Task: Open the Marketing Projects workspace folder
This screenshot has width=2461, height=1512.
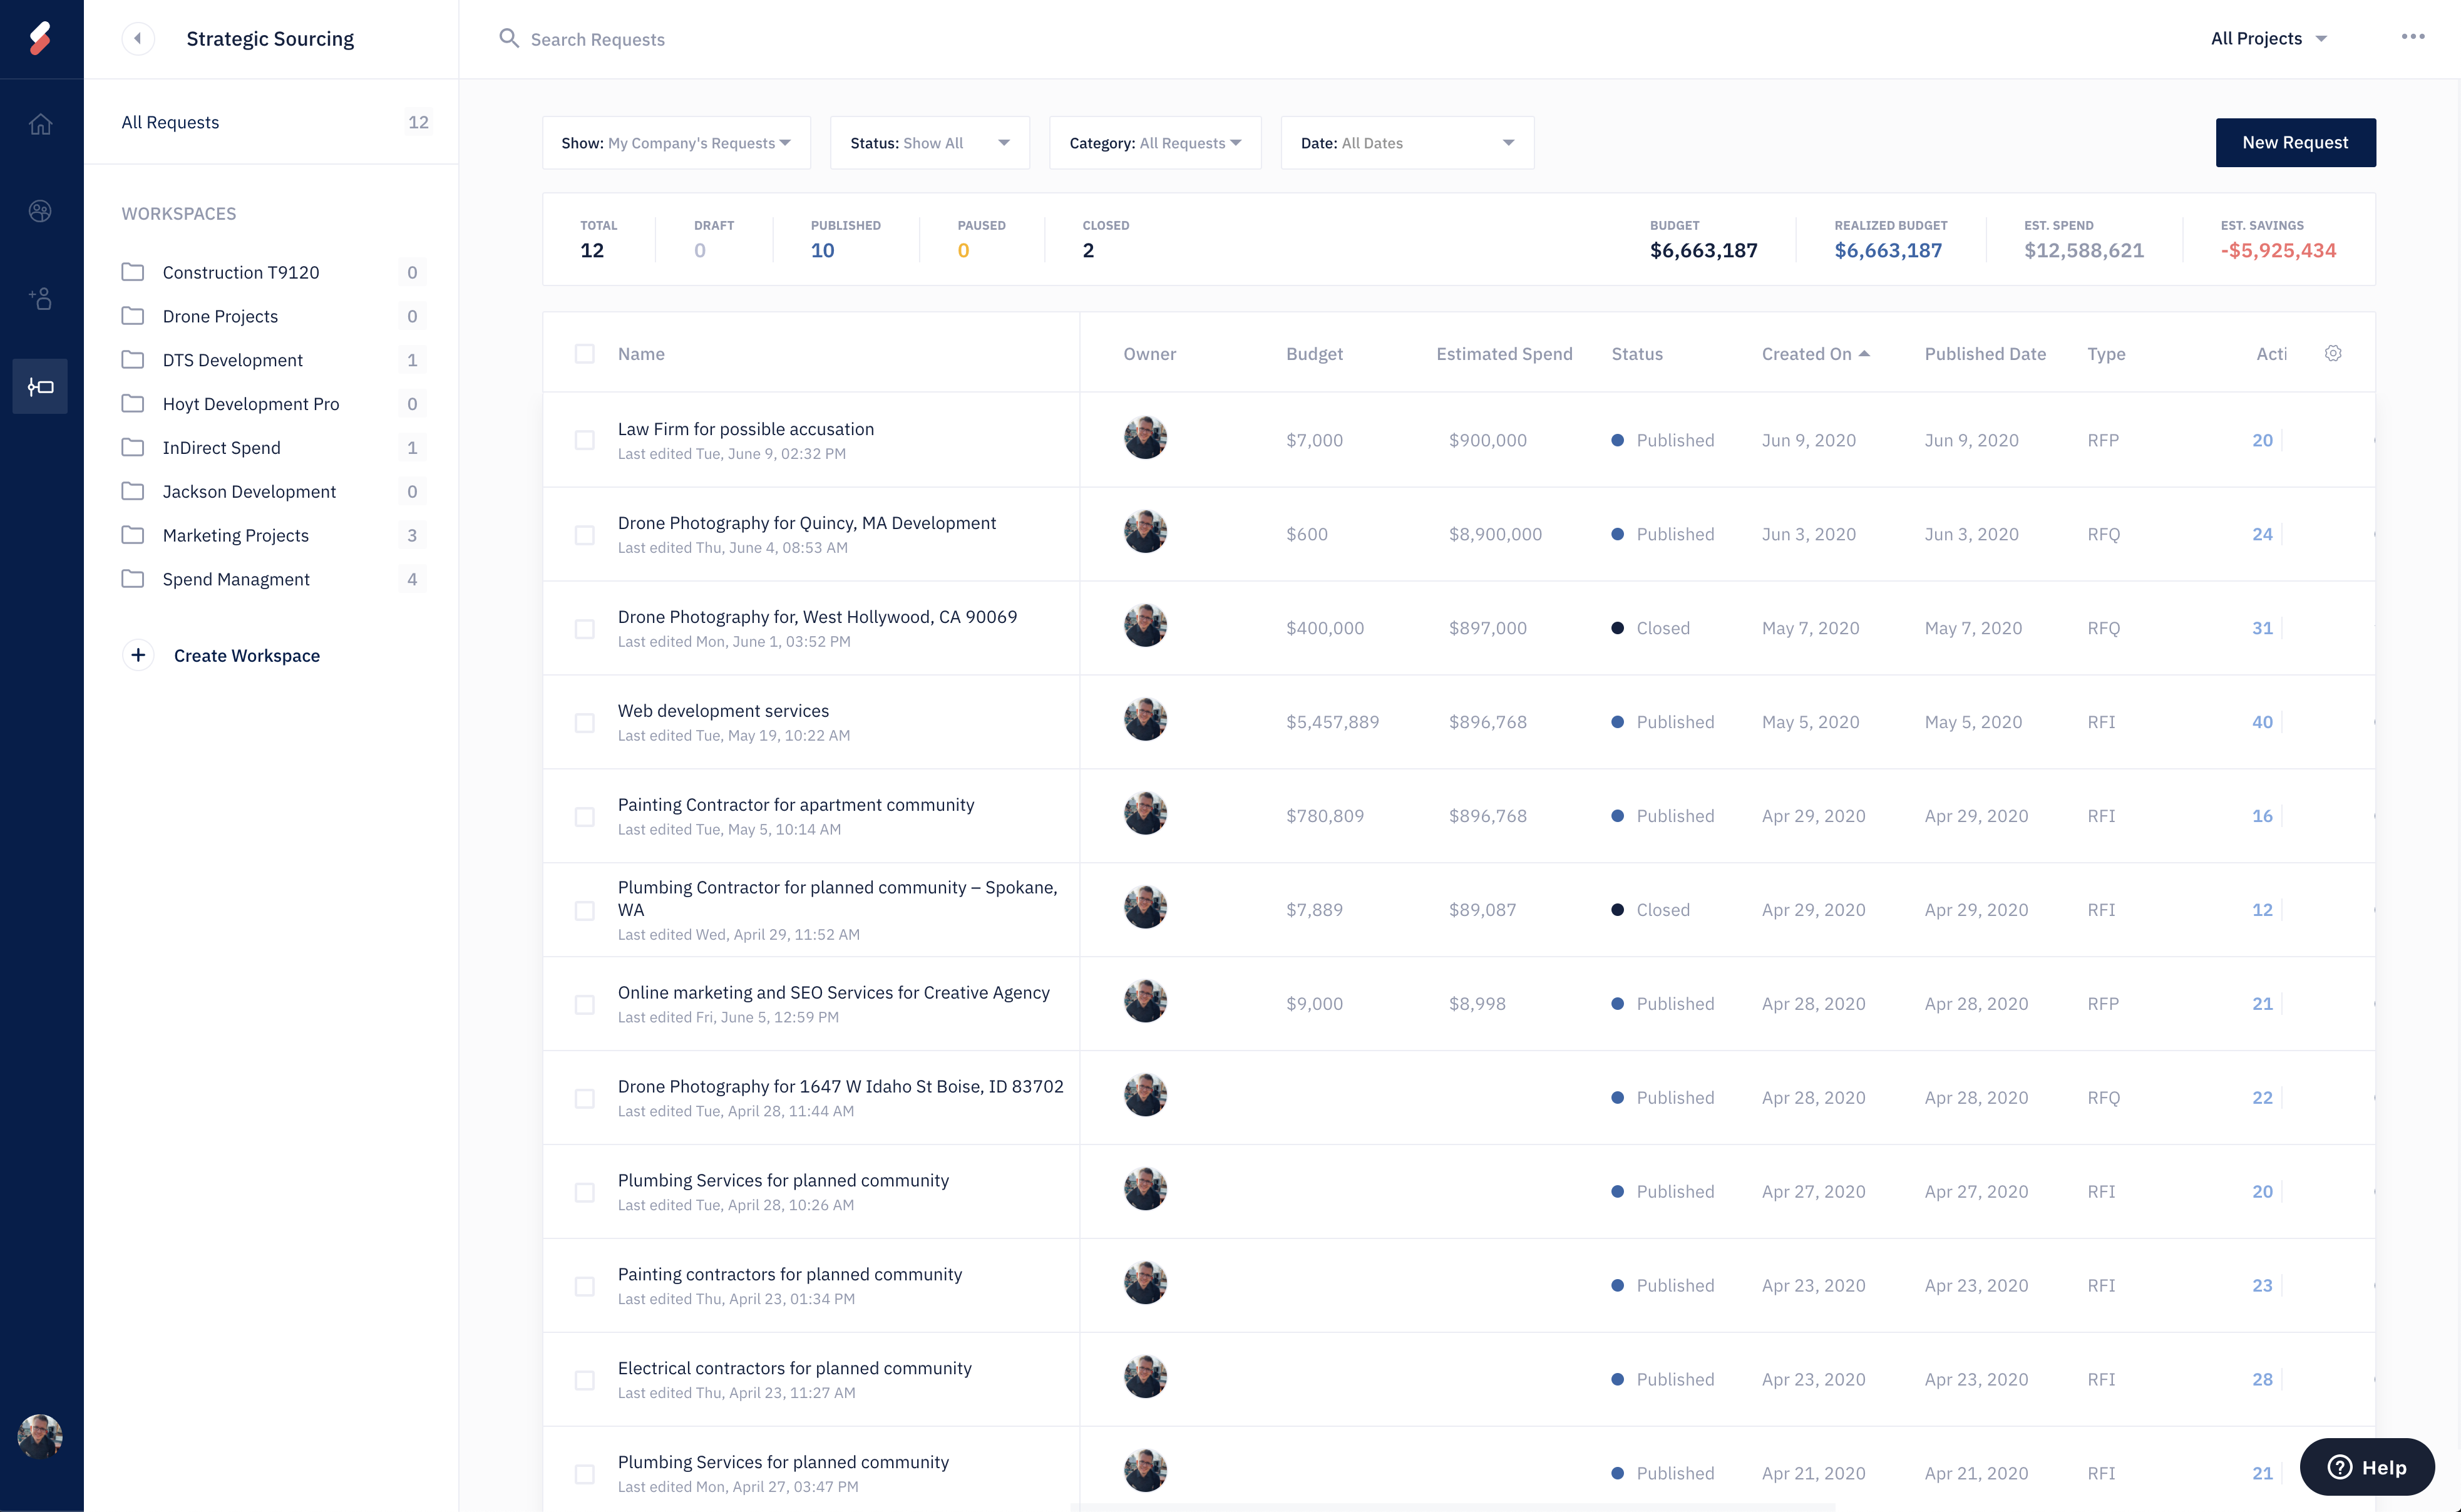Action: point(235,535)
